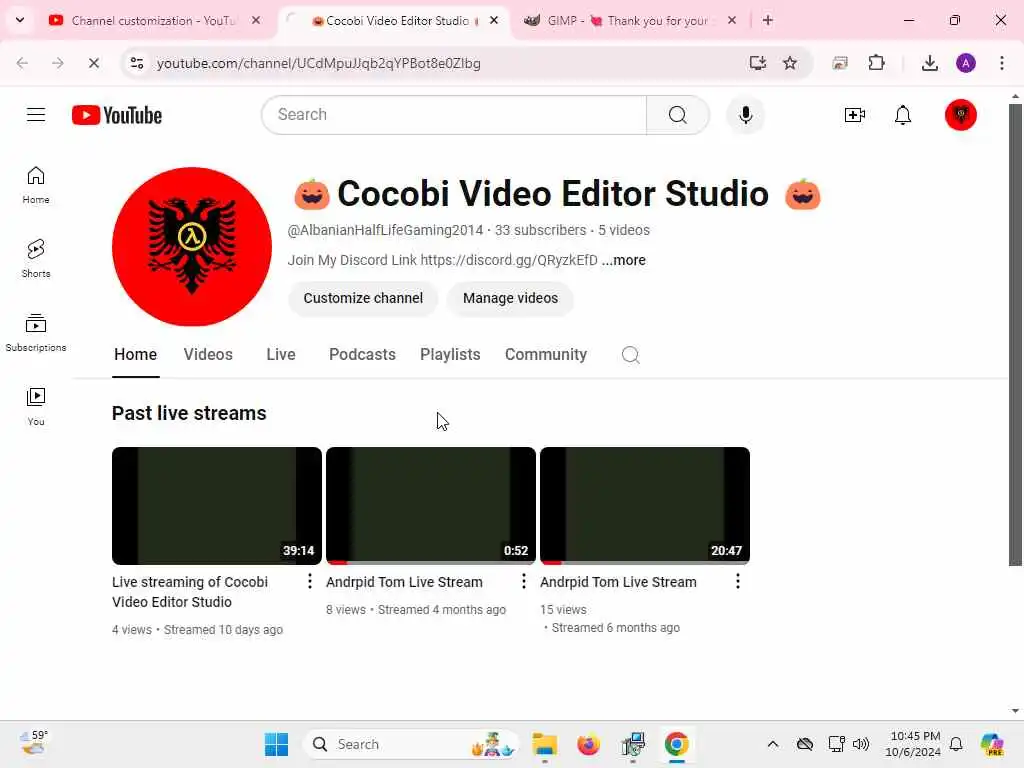
Task: Open options for Live streaming of Cocobi video
Action: [x=310, y=581]
